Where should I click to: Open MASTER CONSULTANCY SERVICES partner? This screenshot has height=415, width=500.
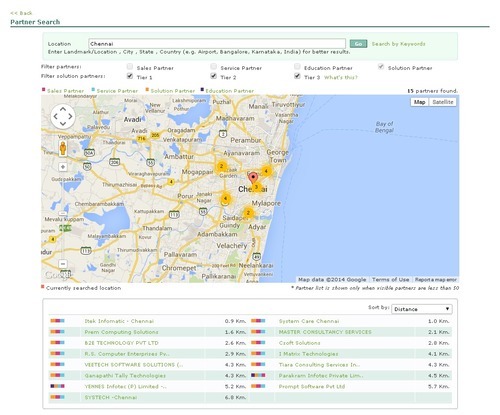(325, 332)
